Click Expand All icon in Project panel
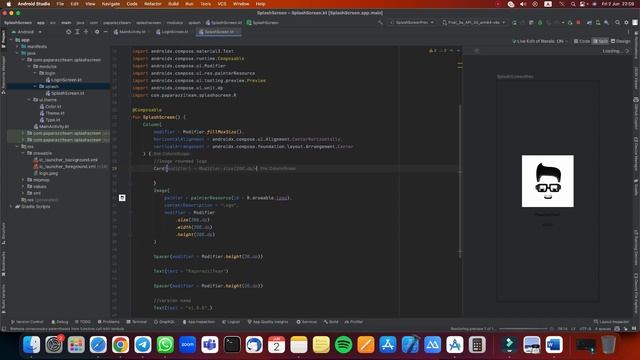This screenshot has width=640, height=360. click(x=77, y=31)
